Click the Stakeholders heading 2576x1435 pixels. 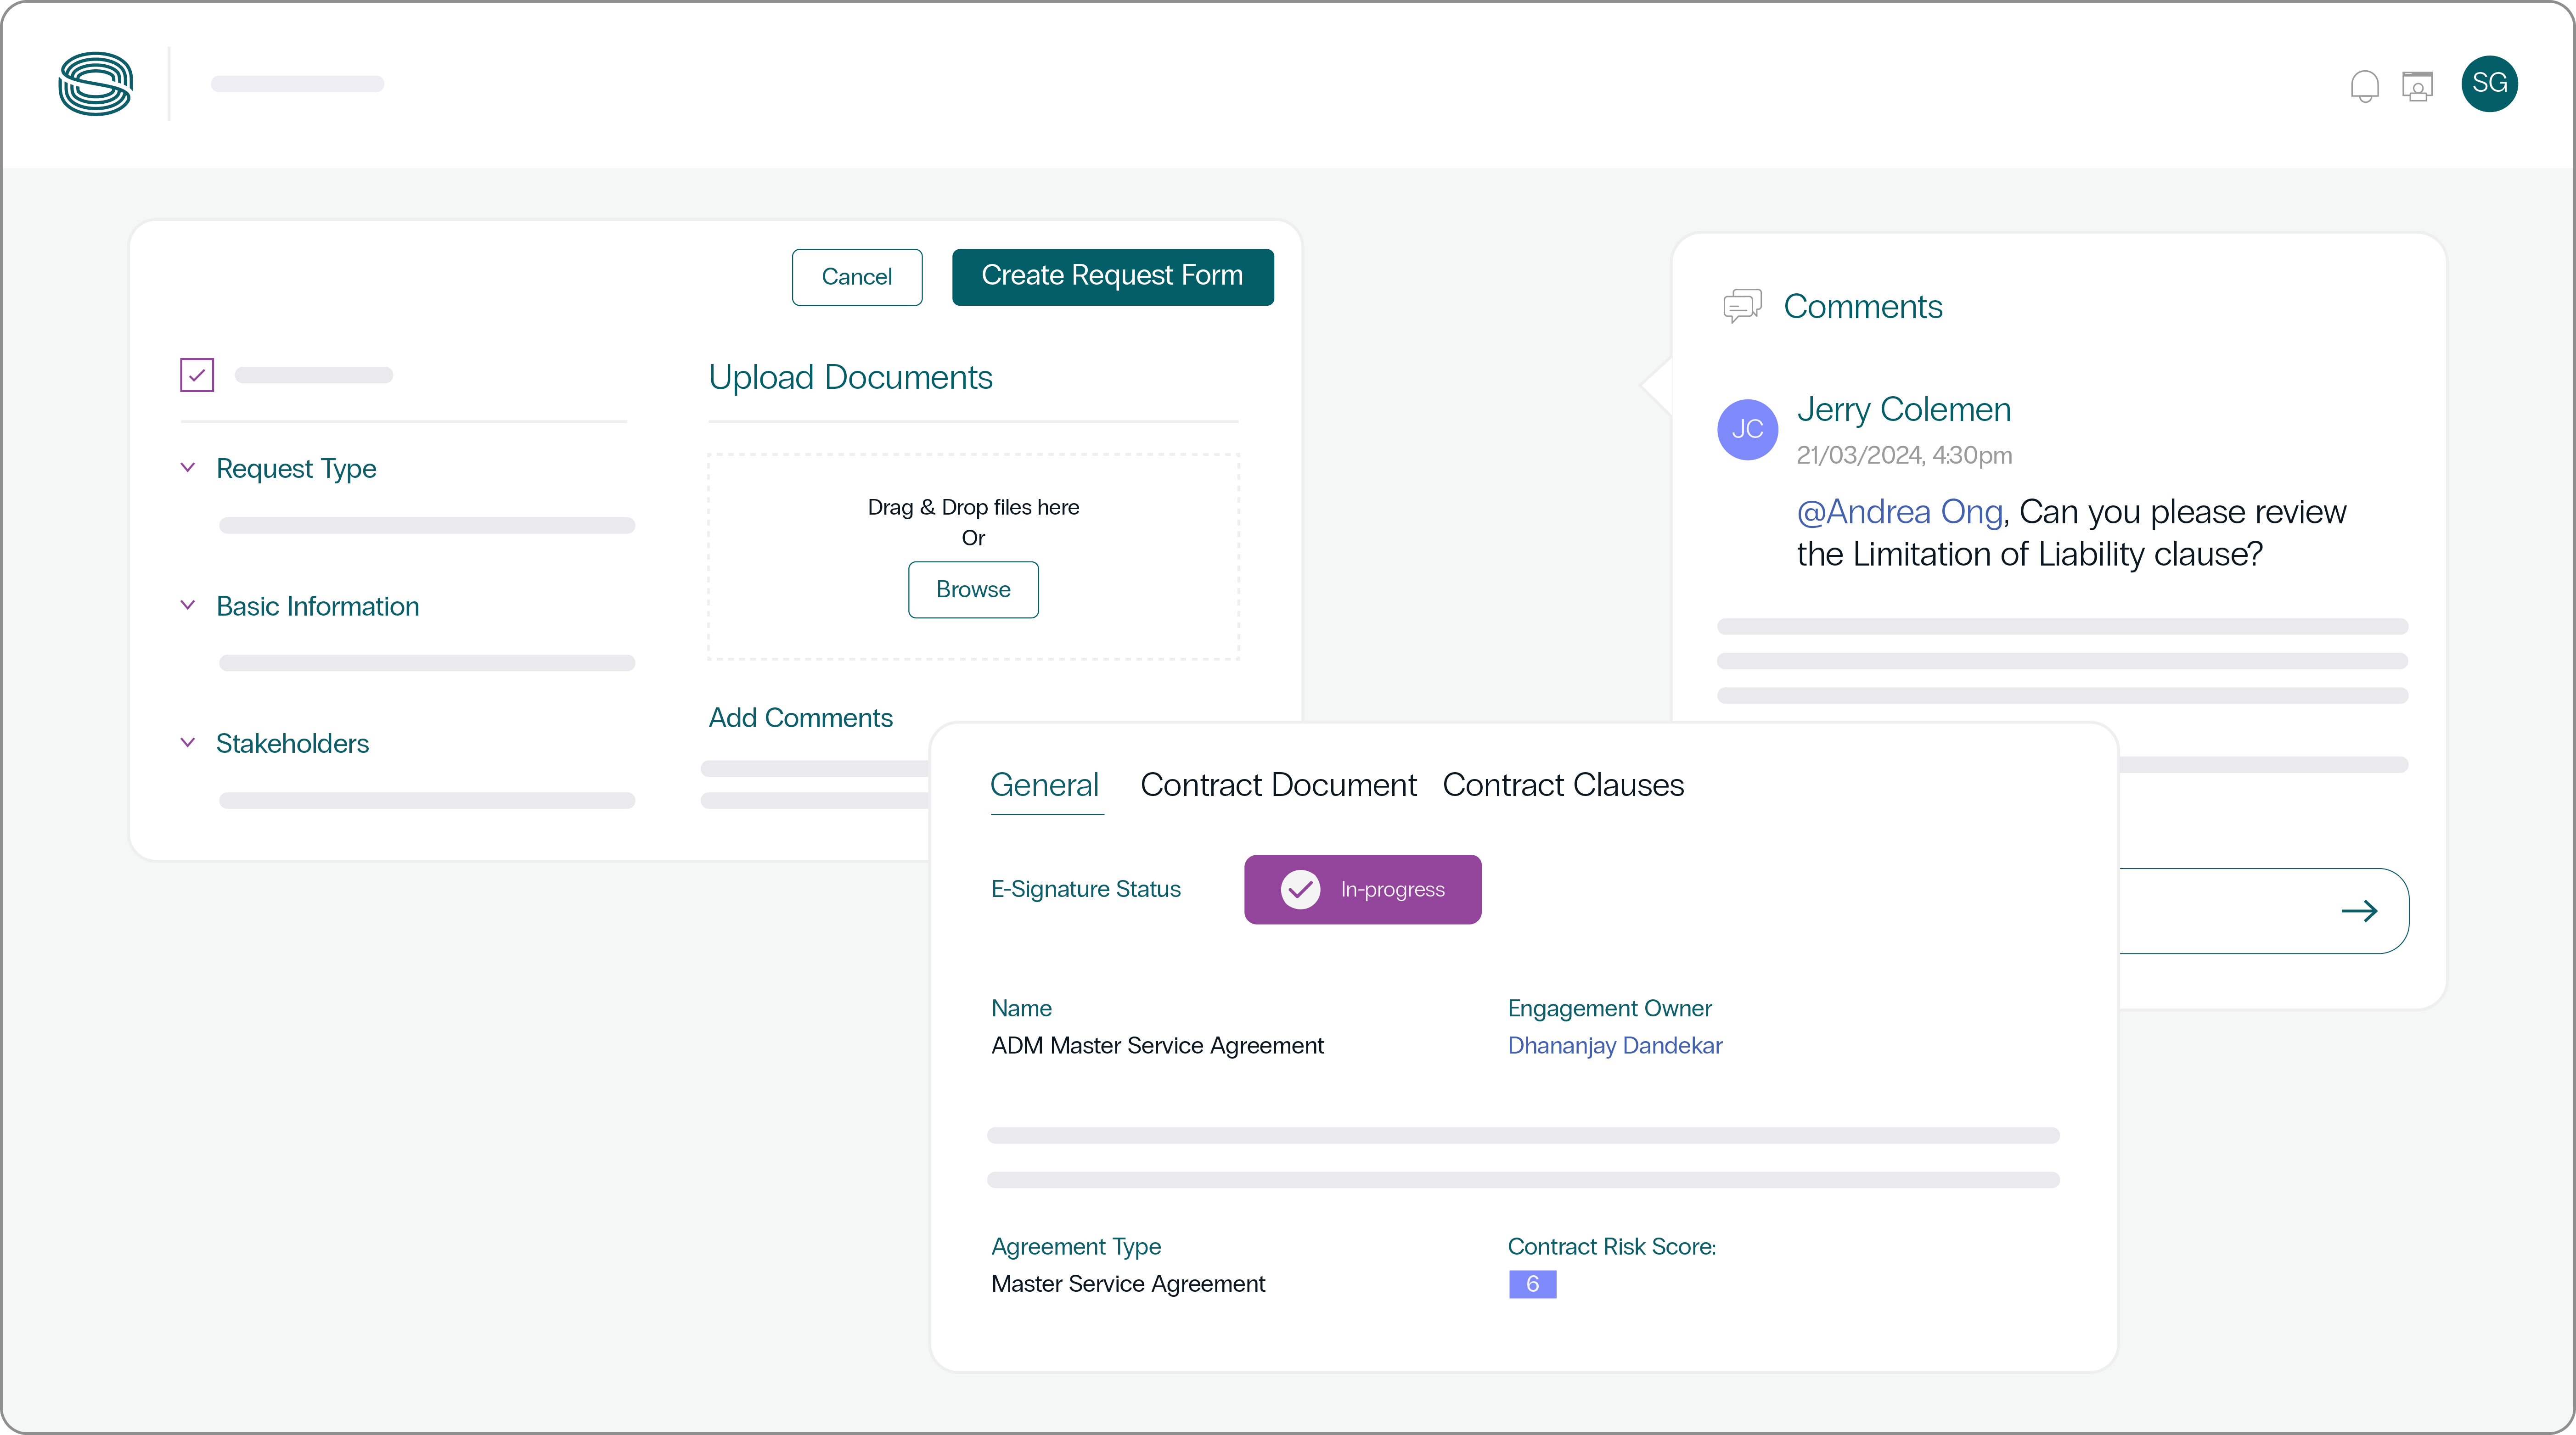pyautogui.click(x=292, y=744)
